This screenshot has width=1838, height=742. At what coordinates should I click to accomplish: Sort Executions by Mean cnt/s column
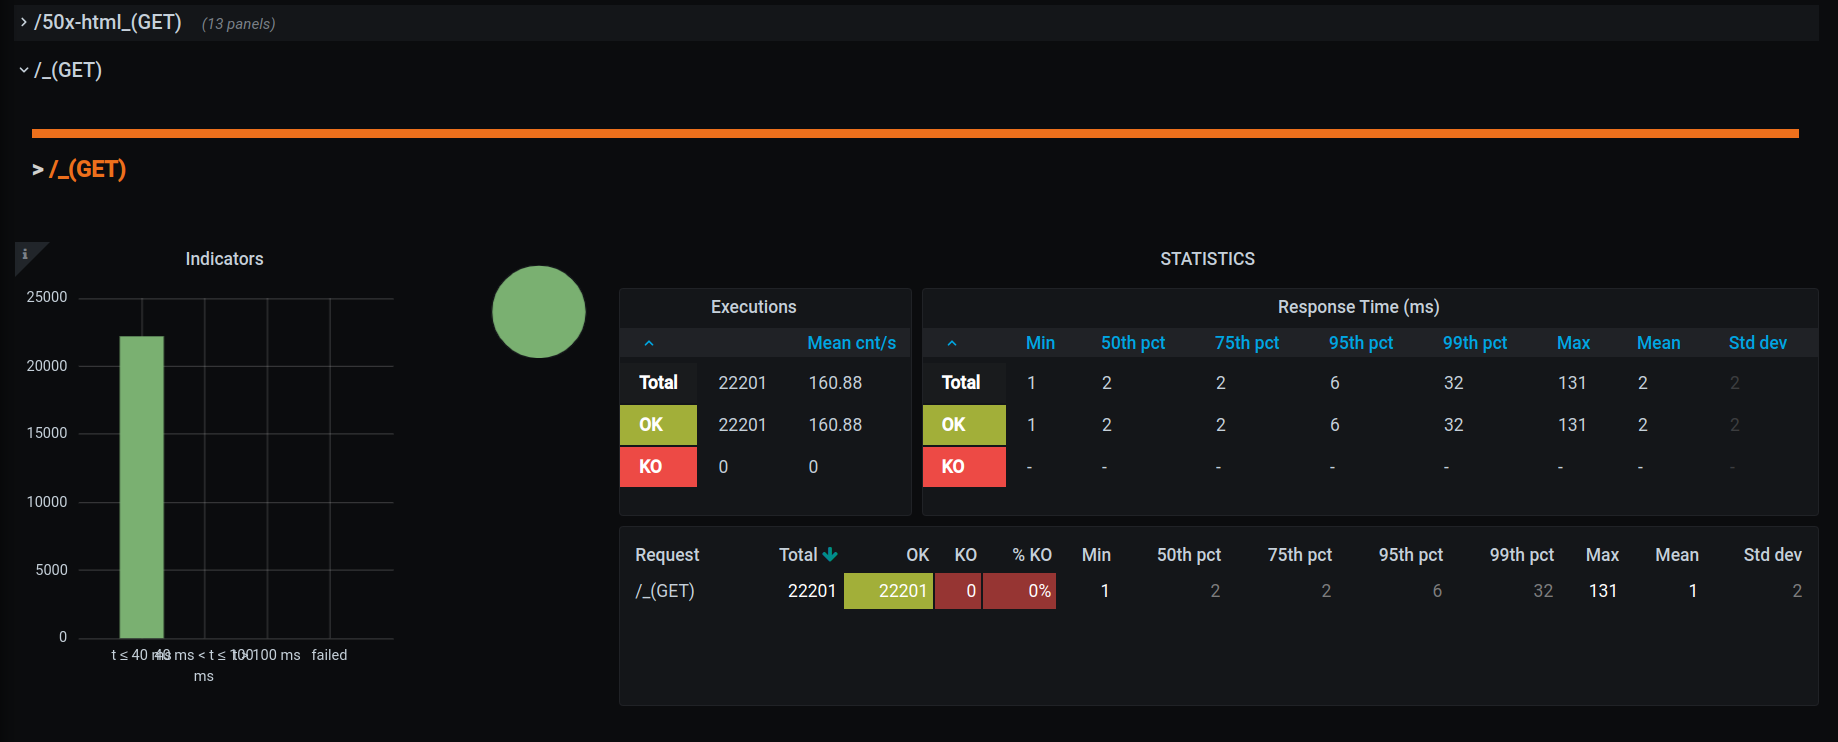(x=851, y=343)
